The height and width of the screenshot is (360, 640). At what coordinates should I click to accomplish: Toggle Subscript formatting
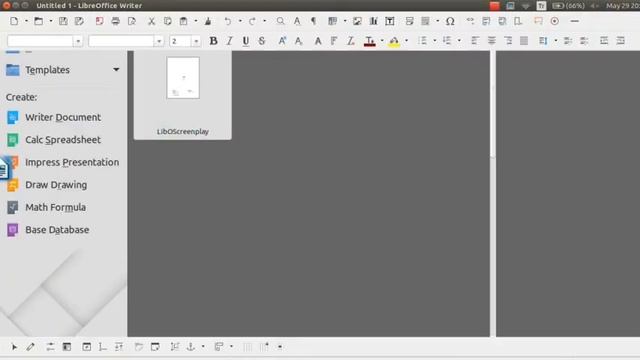click(298, 41)
